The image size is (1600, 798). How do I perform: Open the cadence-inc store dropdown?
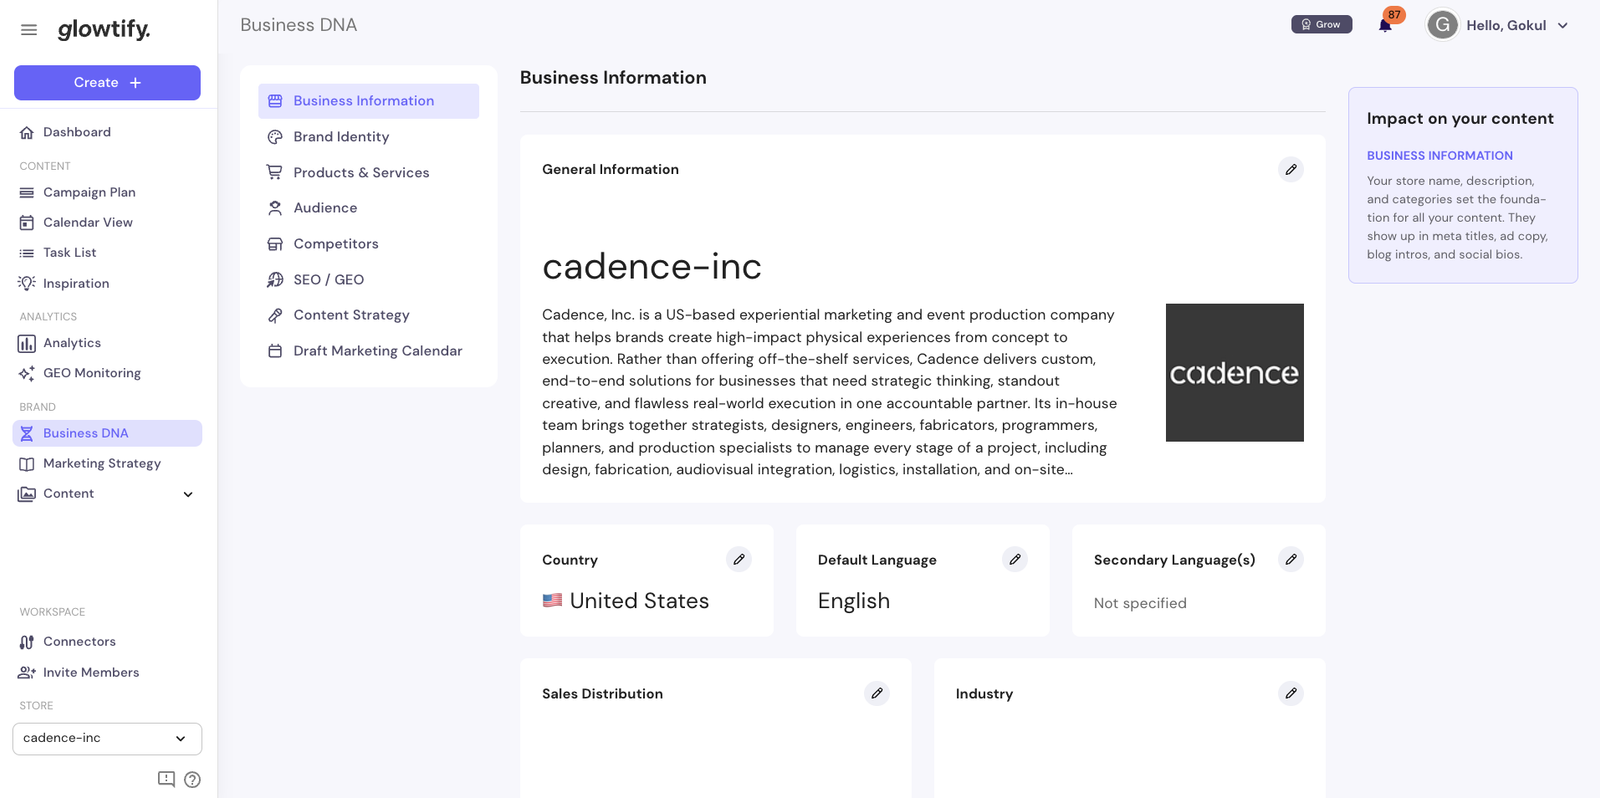tap(107, 739)
